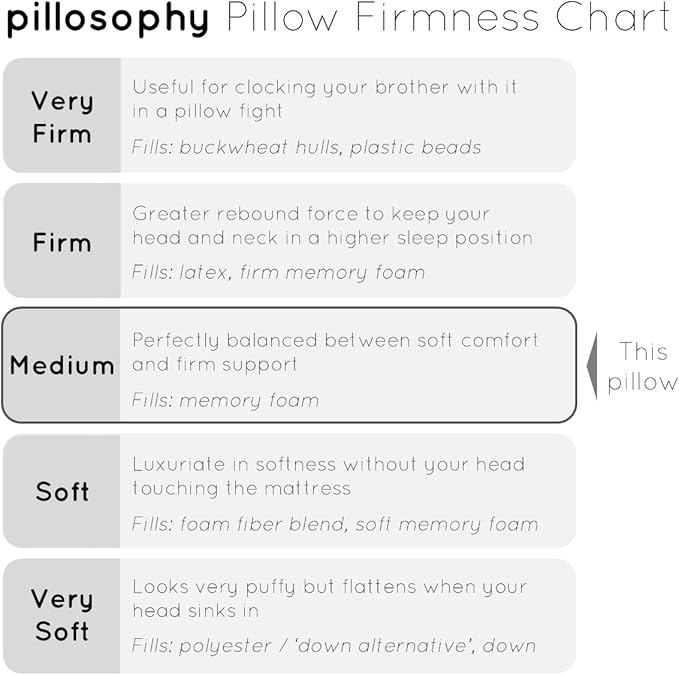Click the 'Greater rebound force' description

click(x=332, y=225)
